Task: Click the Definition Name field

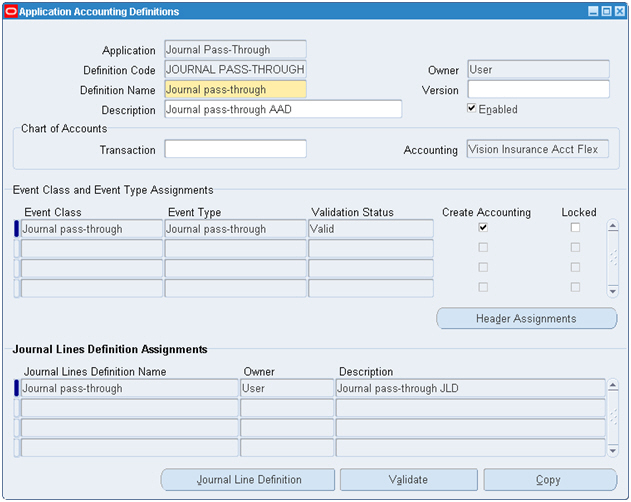Action: [235, 89]
